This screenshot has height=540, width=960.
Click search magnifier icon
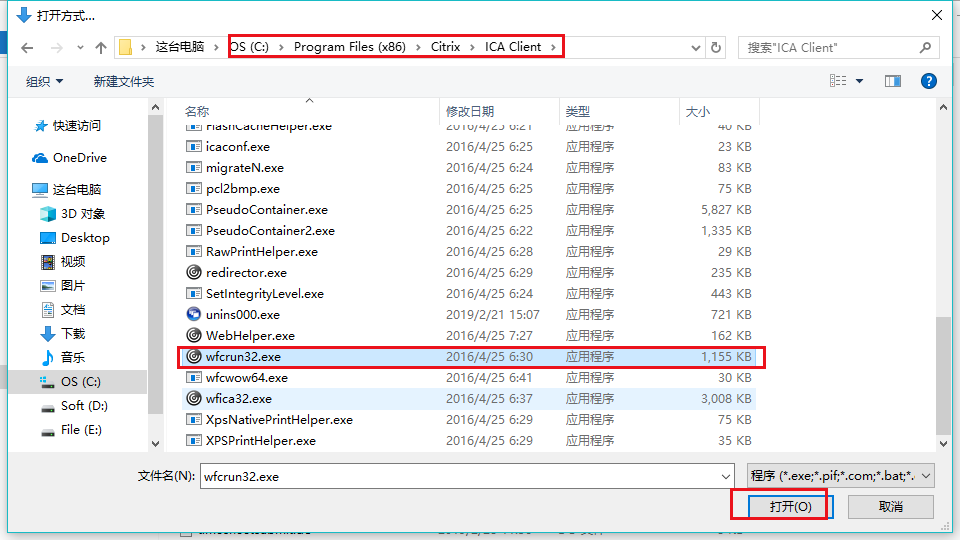925,48
